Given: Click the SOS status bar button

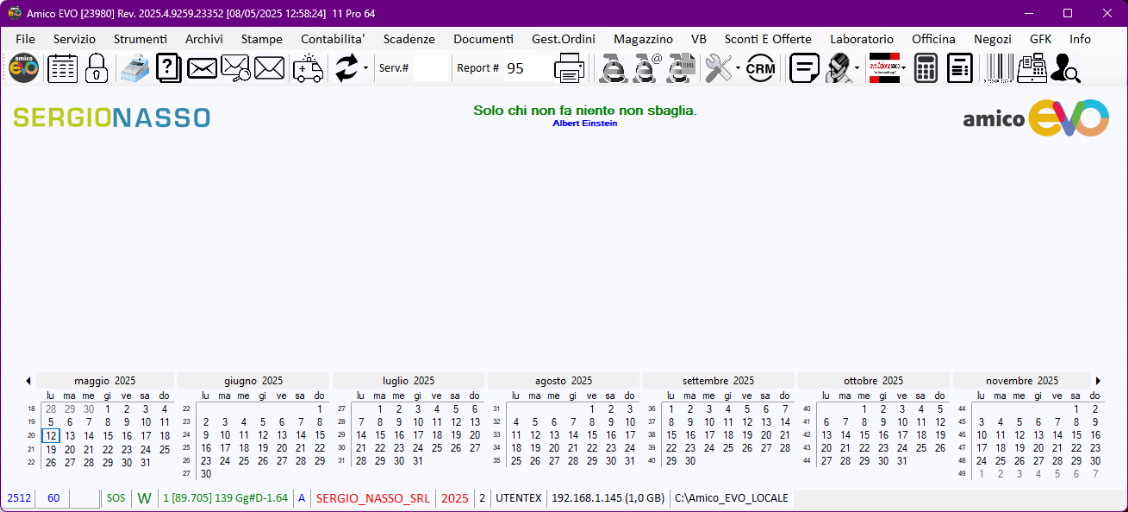Looking at the screenshot, I should (x=116, y=498).
